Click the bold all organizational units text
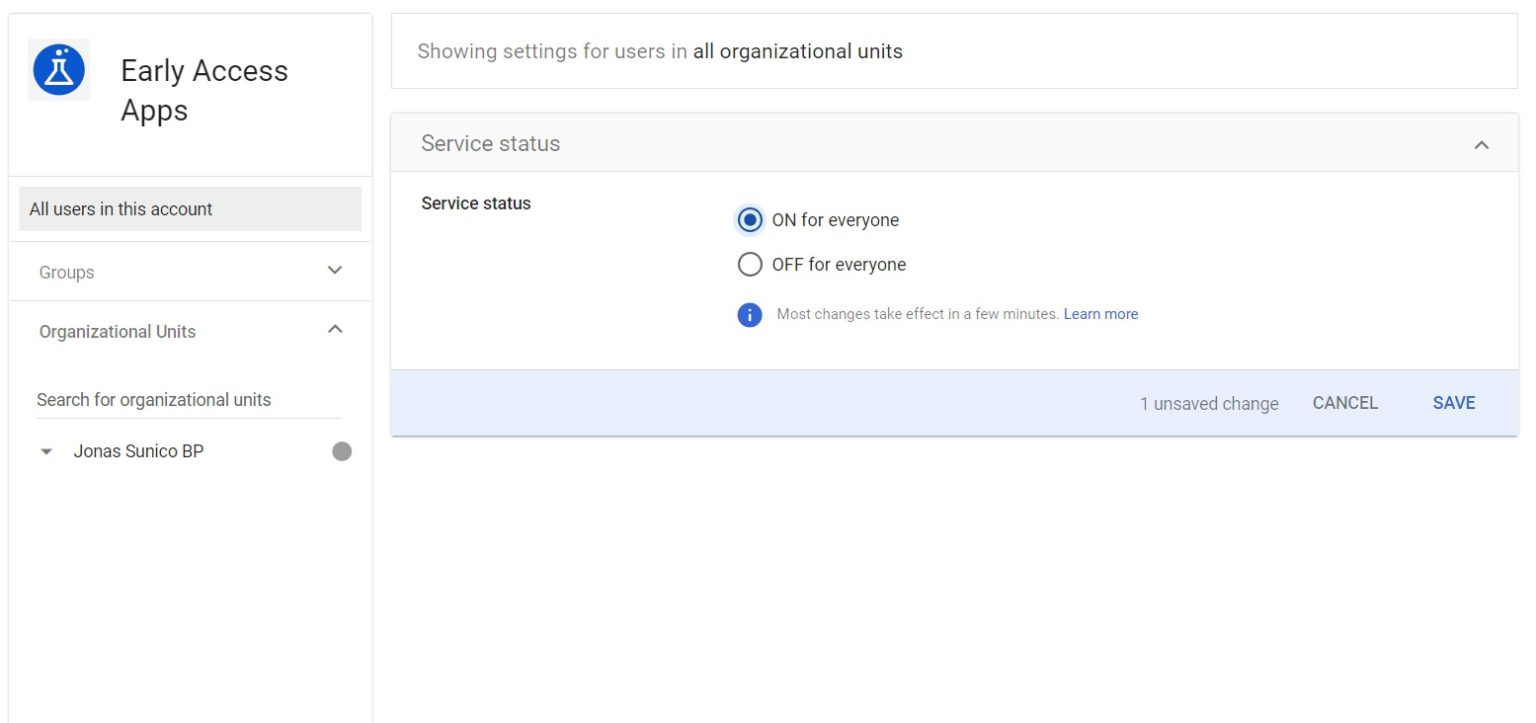The width and height of the screenshot is (1536, 723). pos(798,51)
